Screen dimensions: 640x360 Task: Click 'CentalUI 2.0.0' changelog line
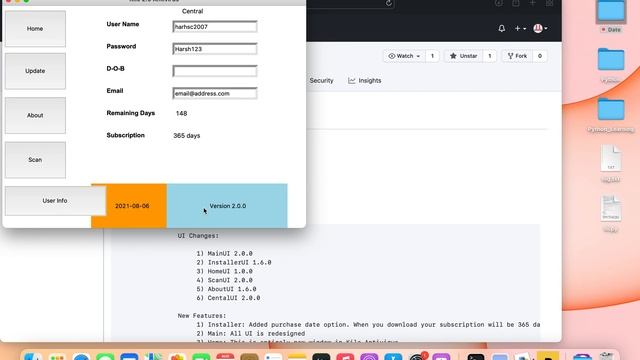(228, 298)
